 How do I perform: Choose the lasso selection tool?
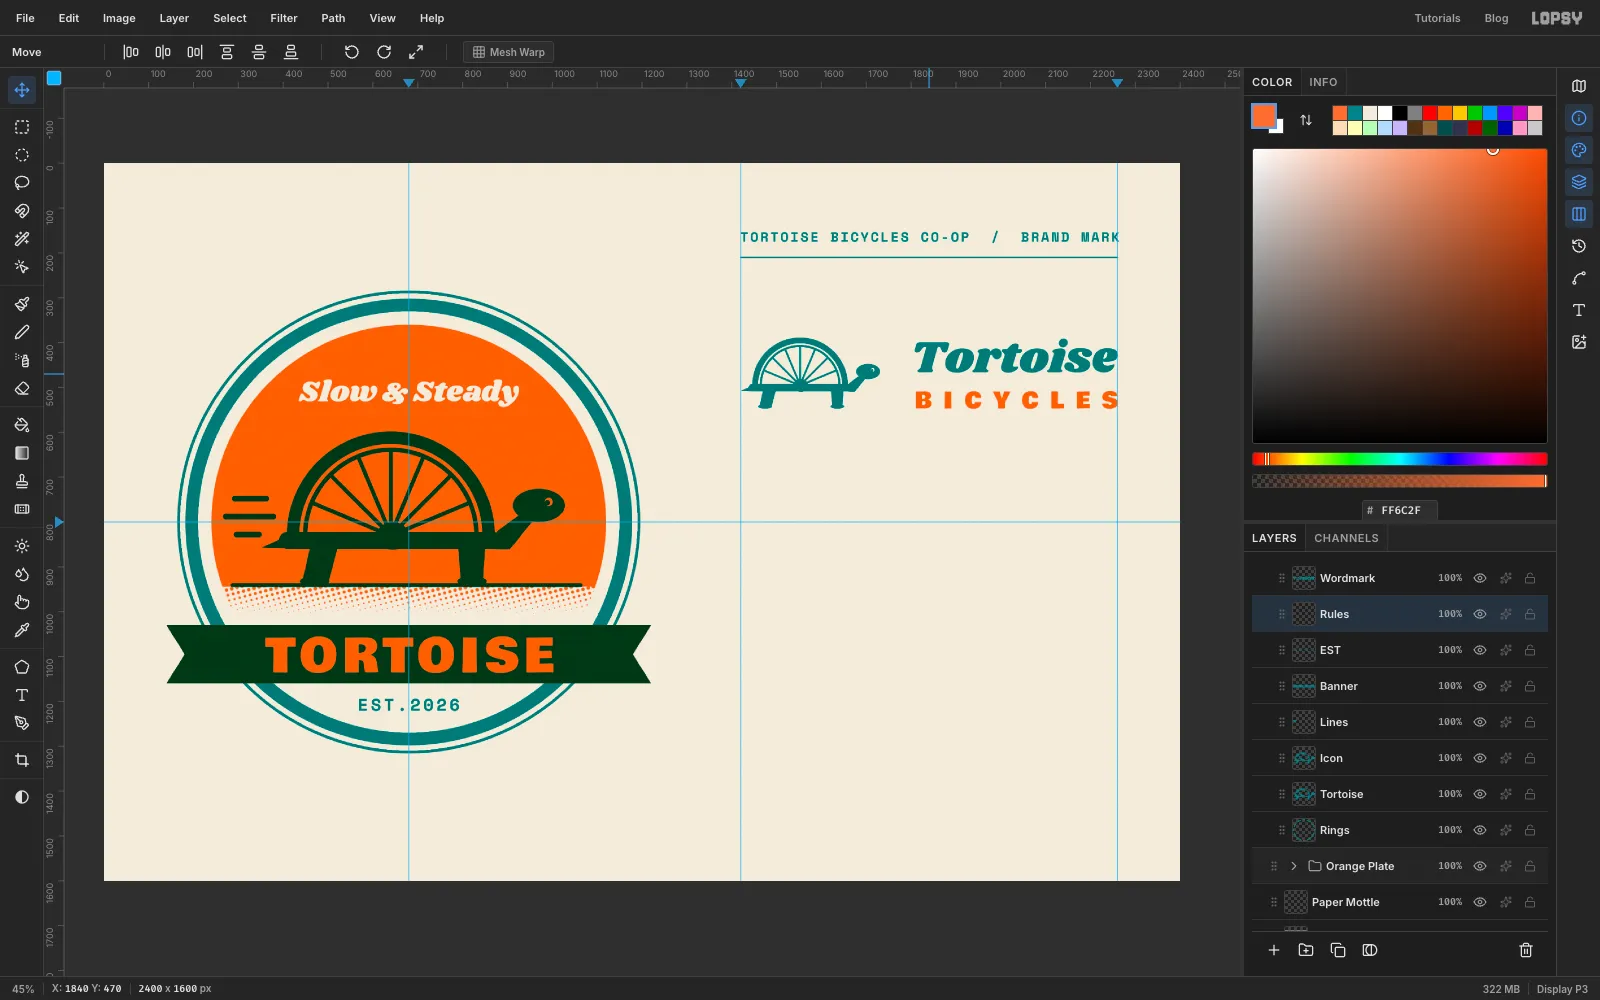[22, 183]
